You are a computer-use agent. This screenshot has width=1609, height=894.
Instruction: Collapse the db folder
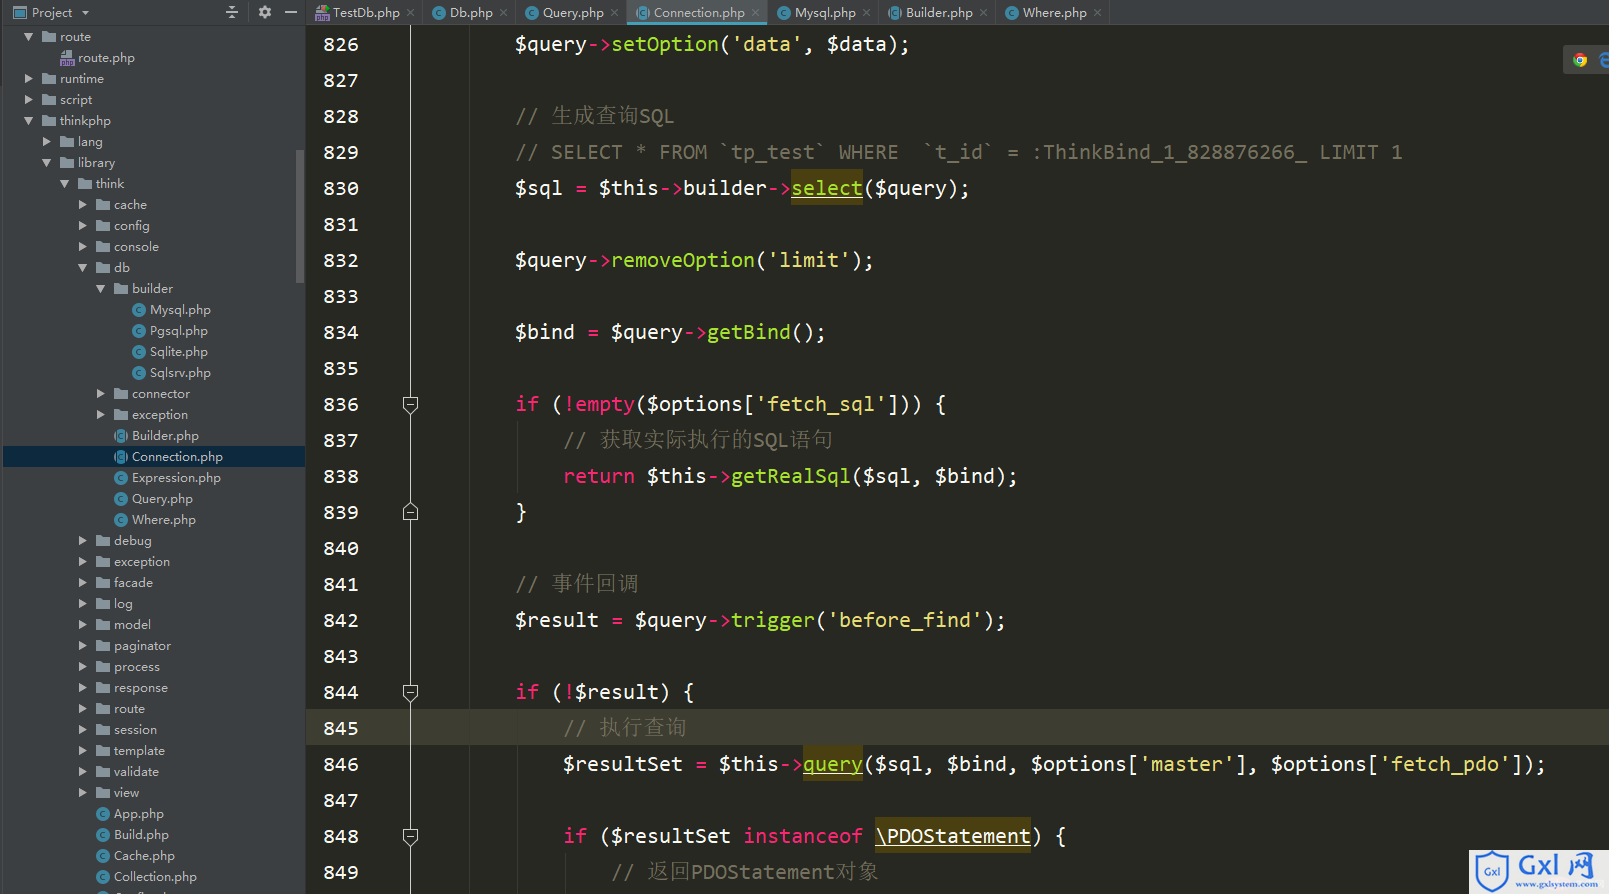[x=83, y=267]
